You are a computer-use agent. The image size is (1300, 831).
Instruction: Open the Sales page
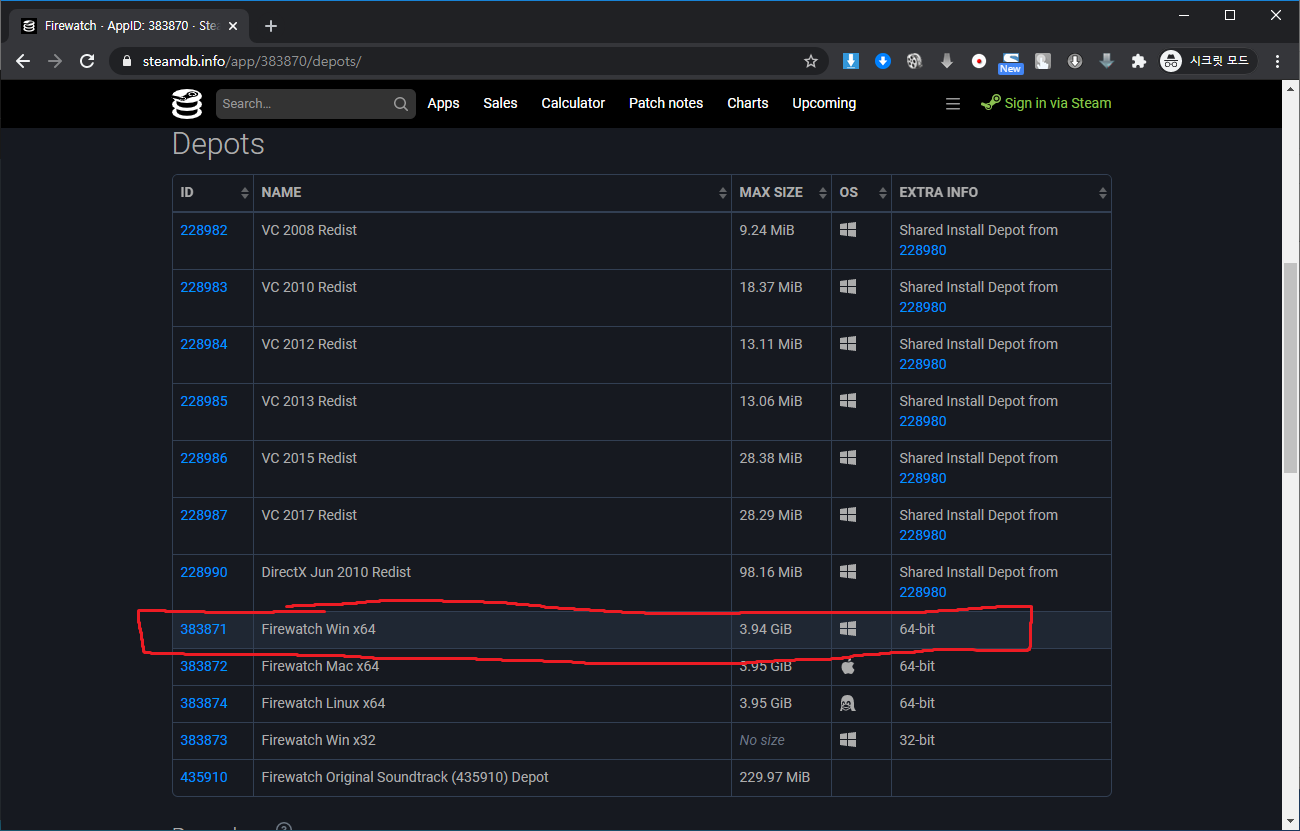500,104
